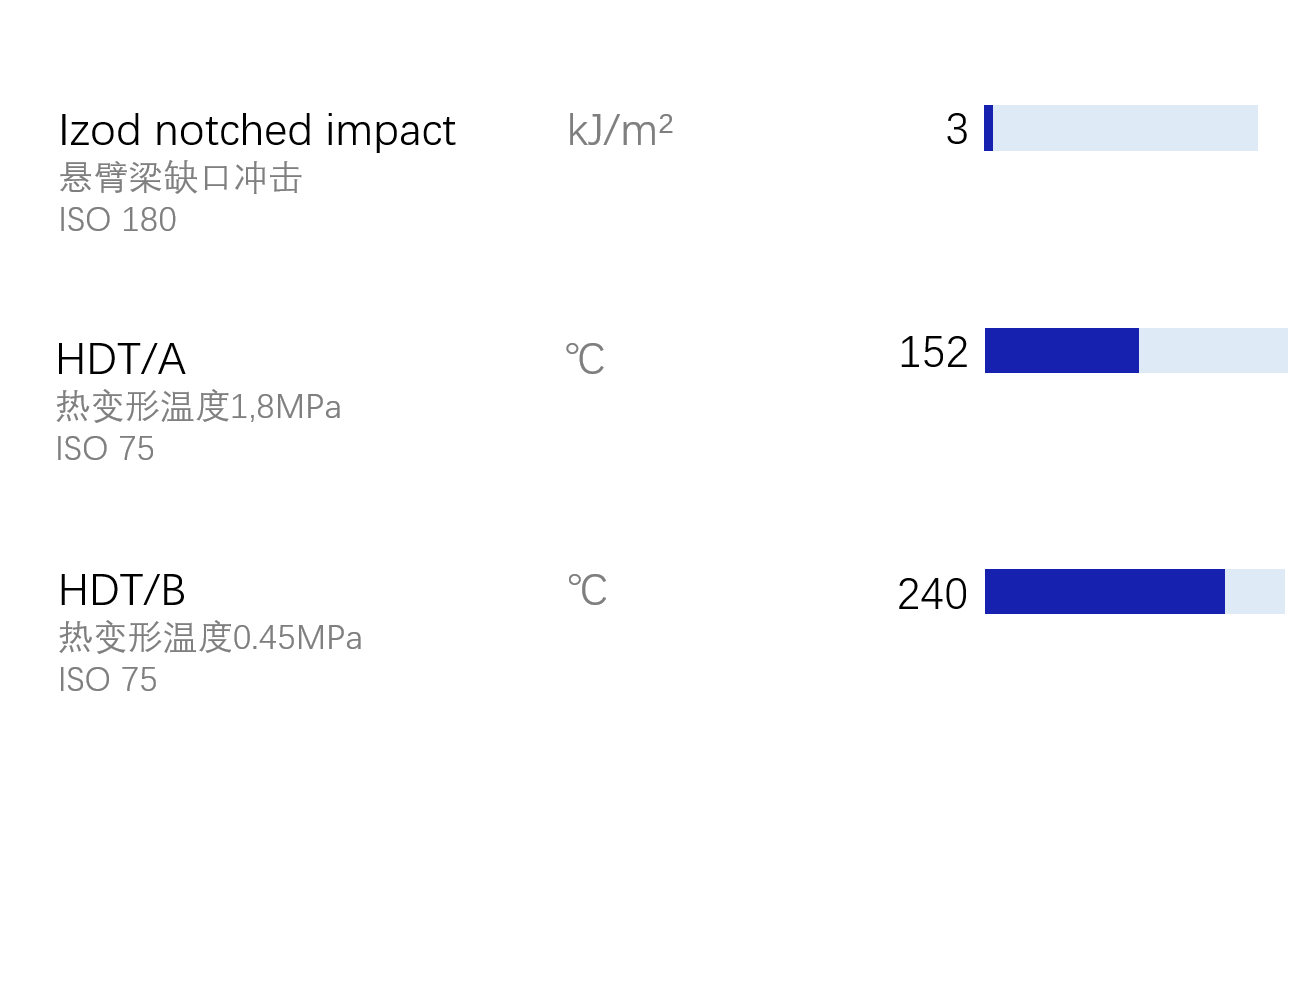
Task: Click the dark-blue filled HDT/A bar
Action: pyautogui.click(x=1061, y=351)
